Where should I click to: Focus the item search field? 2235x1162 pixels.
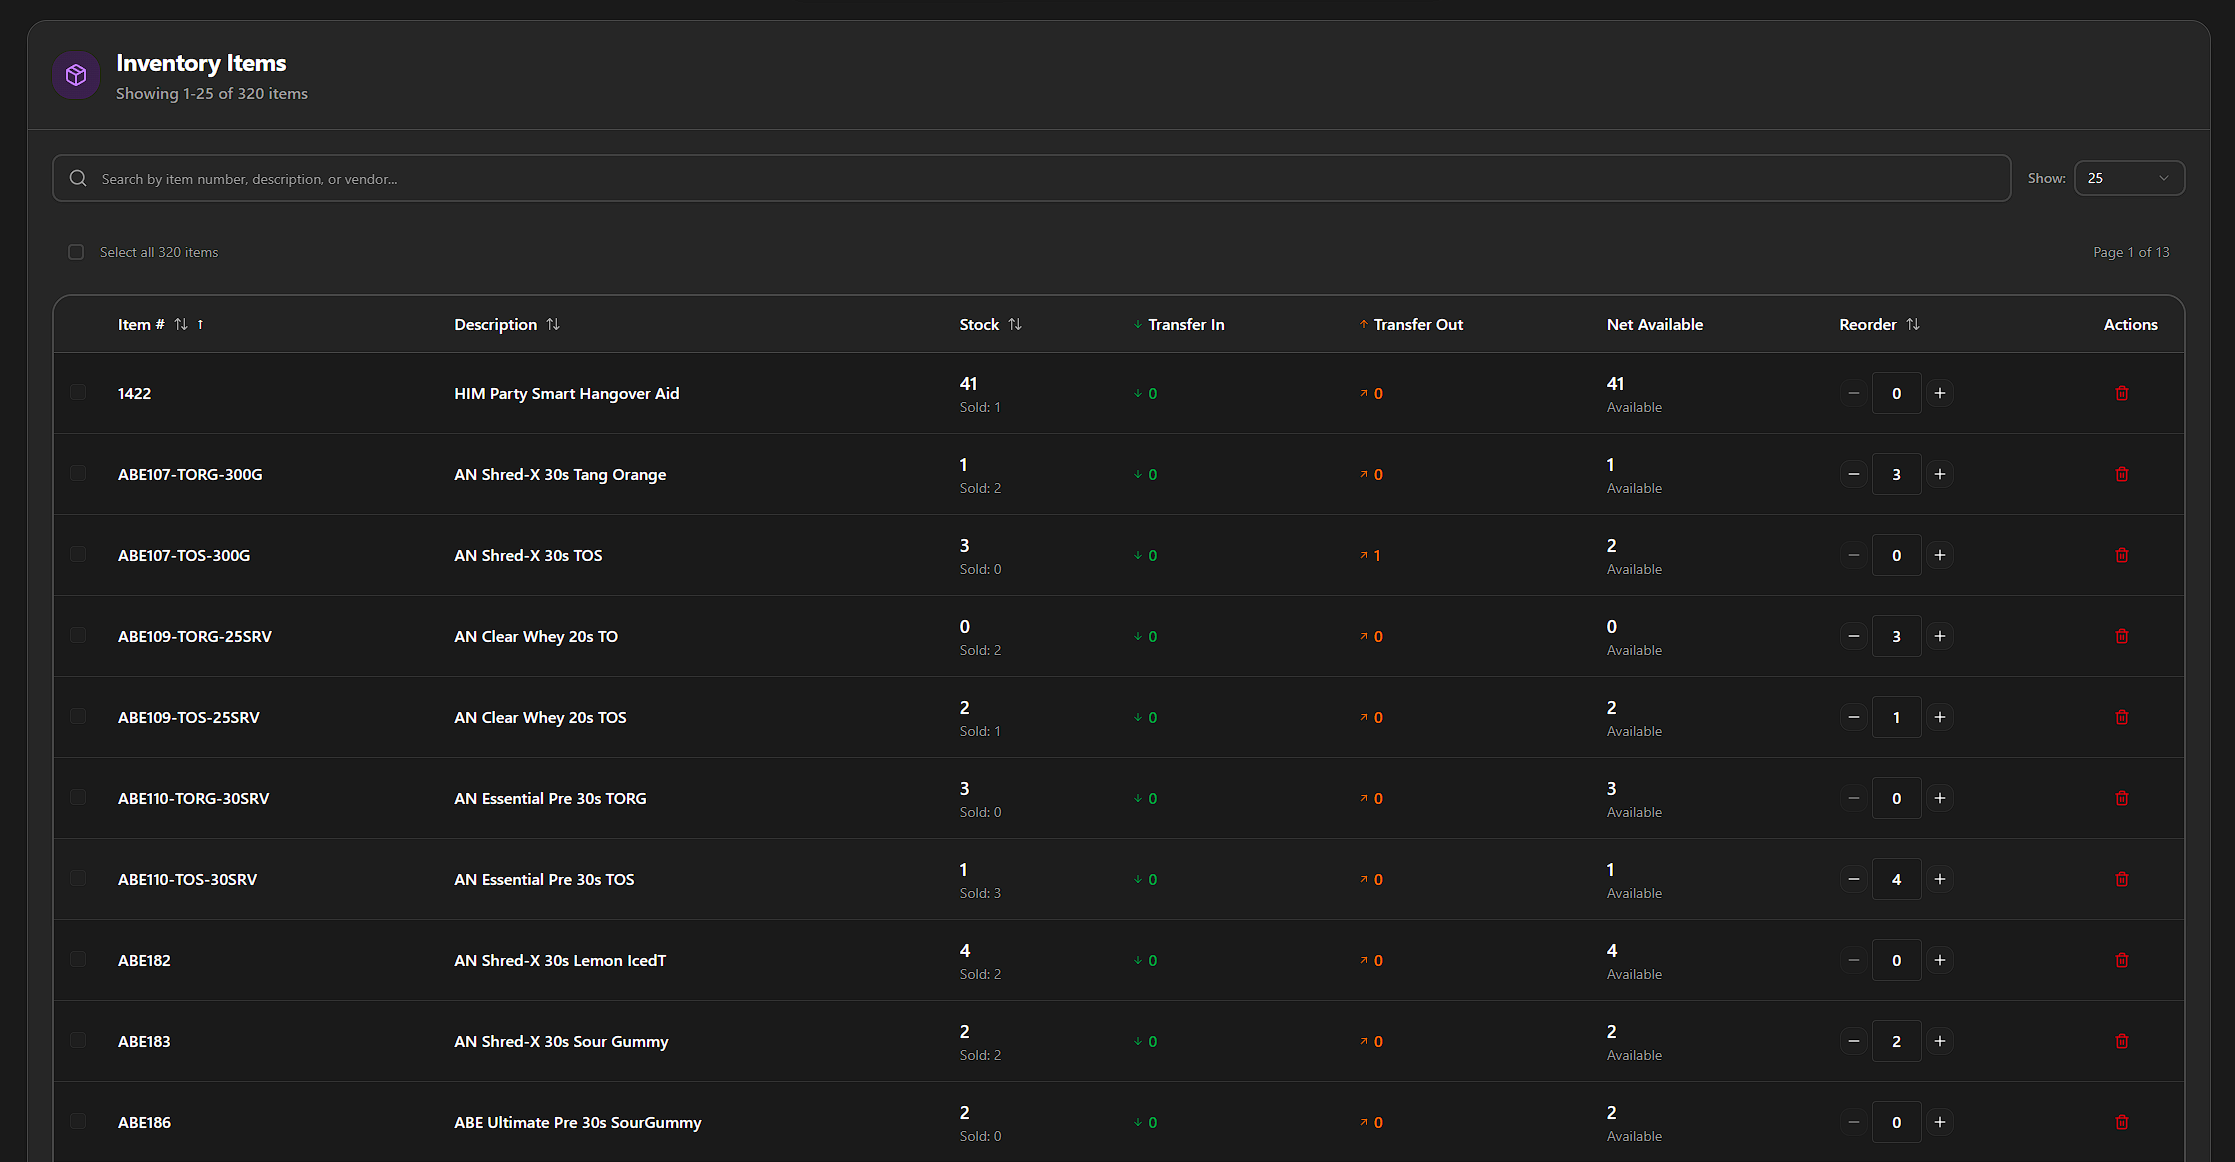click(1031, 178)
